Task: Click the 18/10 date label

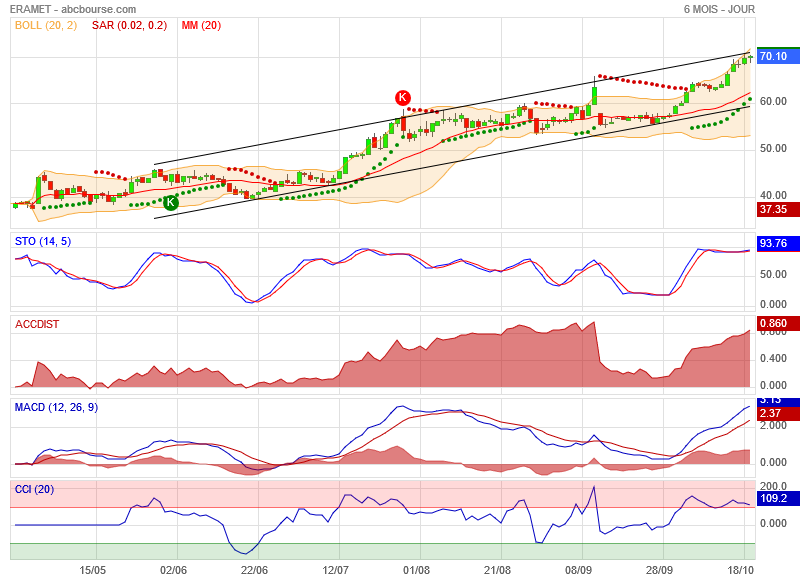Action: (x=740, y=570)
